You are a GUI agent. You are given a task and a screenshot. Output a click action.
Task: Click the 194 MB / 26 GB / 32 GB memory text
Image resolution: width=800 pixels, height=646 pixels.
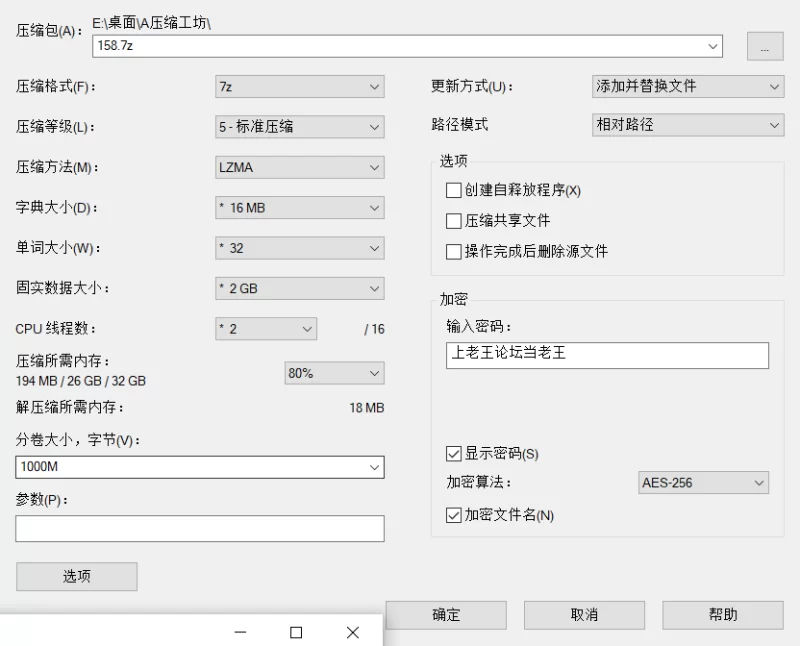81,381
